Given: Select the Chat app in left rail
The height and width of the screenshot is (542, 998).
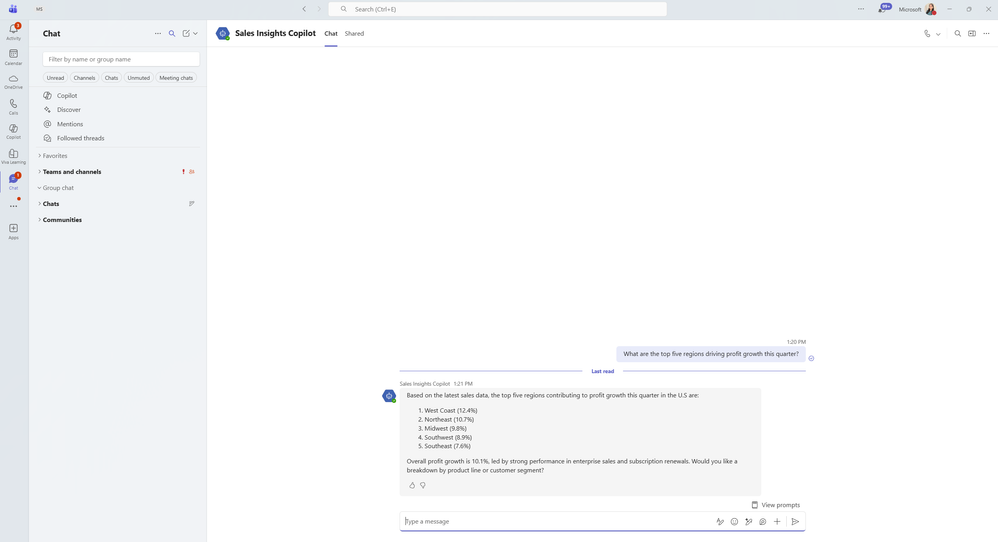Looking at the screenshot, I should tap(13, 181).
